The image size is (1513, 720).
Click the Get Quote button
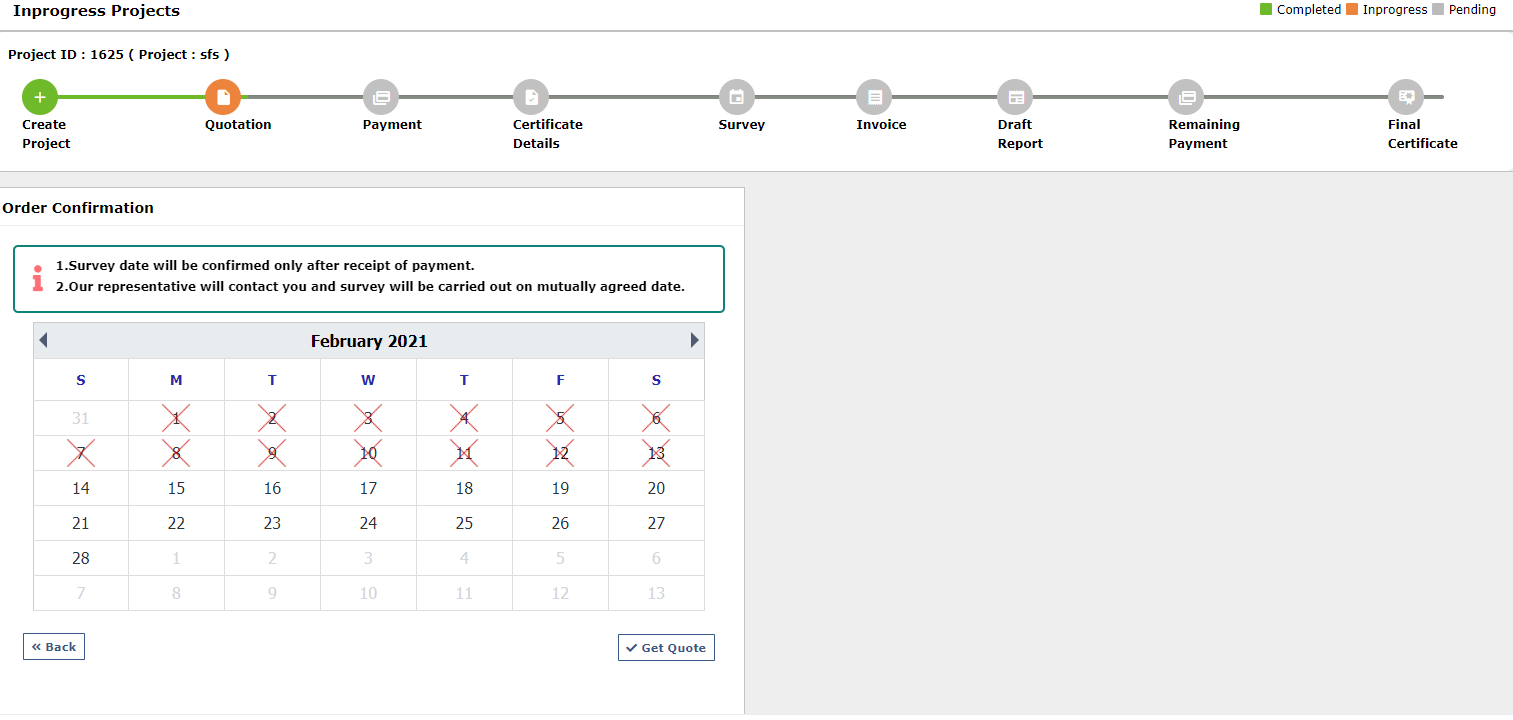(666, 648)
